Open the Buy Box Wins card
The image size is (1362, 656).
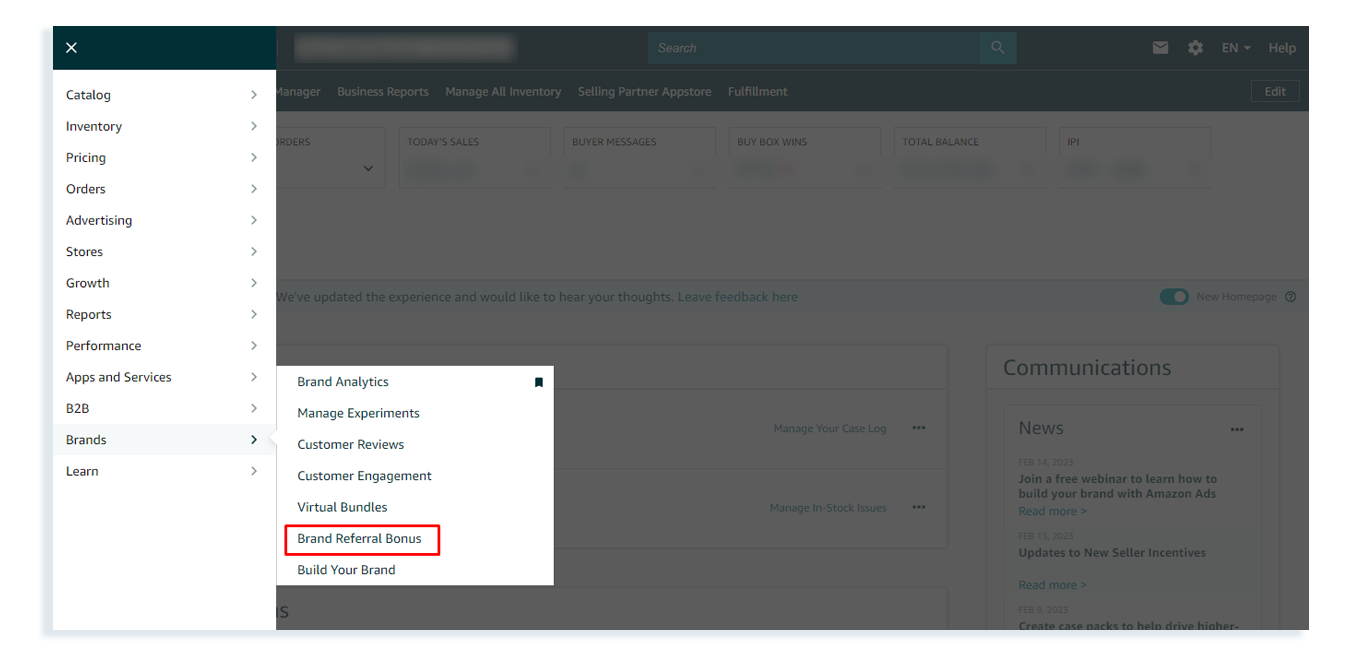click(x=805, y=157)
